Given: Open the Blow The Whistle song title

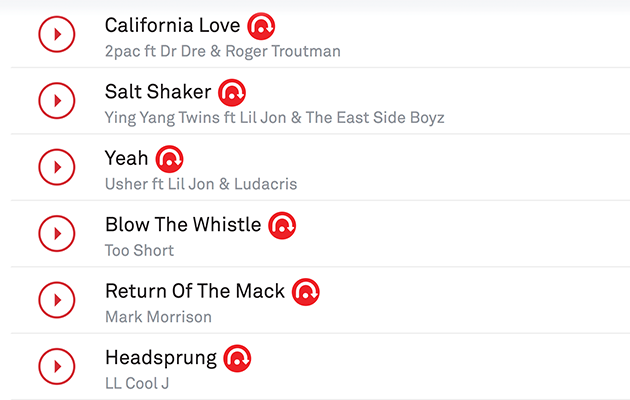Looking at the screenshot, I should [x=183, y=225].
